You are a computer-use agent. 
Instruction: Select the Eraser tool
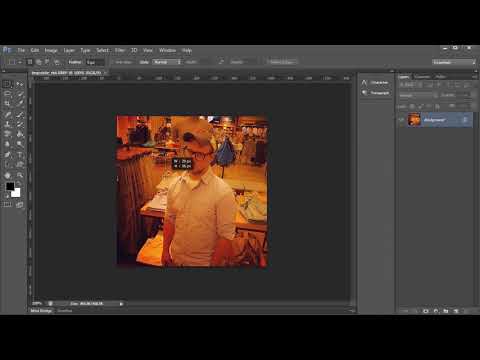(x=7, y=134)
